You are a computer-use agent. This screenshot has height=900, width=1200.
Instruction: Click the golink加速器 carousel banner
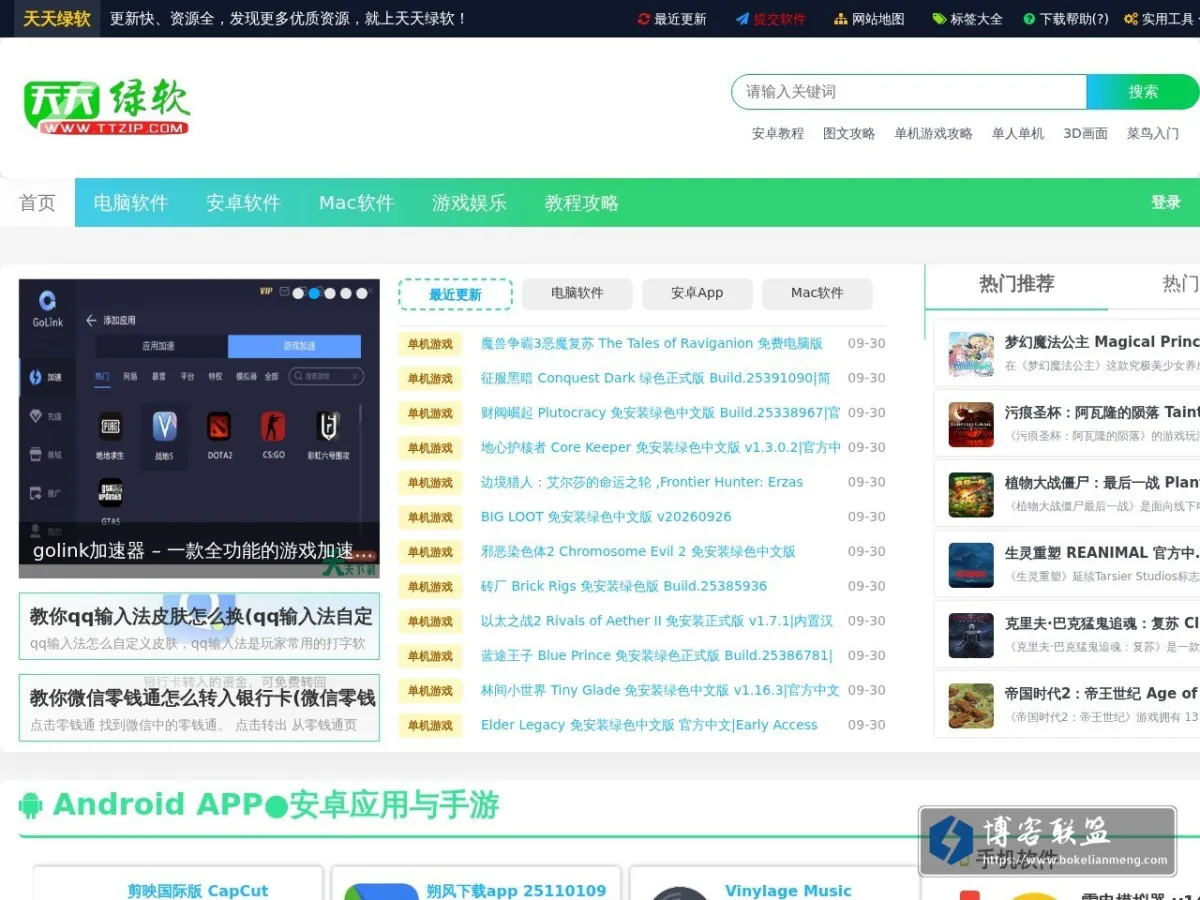point(199,428)
